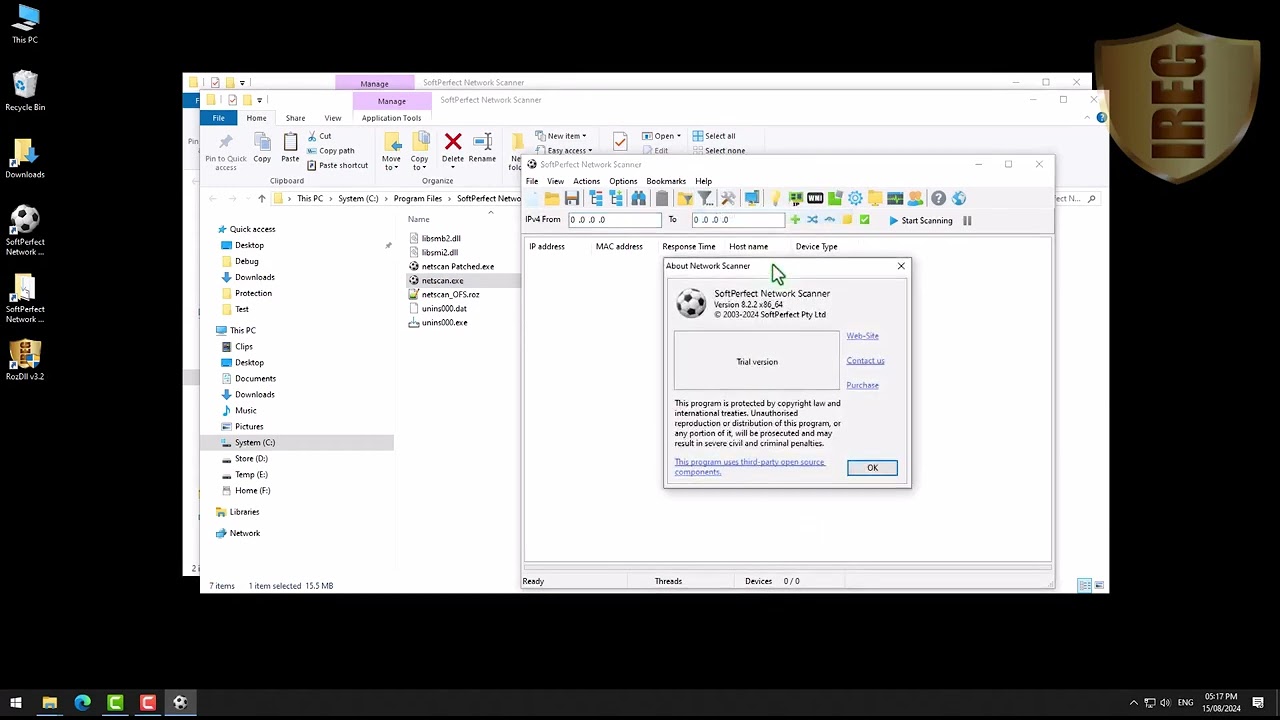Click the green IP card toolbar icon

click(x=795, y=198)
